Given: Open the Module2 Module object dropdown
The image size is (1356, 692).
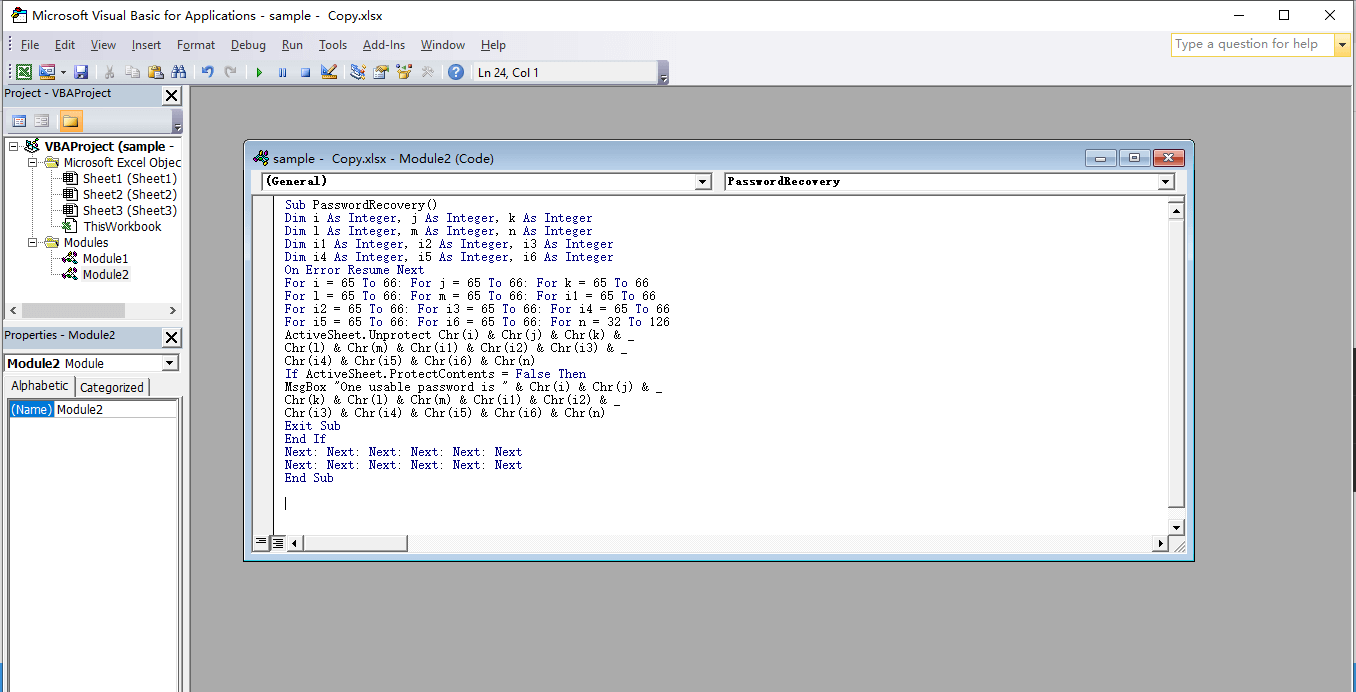Looking at the screenshot, I should click(x=170, y=363).
